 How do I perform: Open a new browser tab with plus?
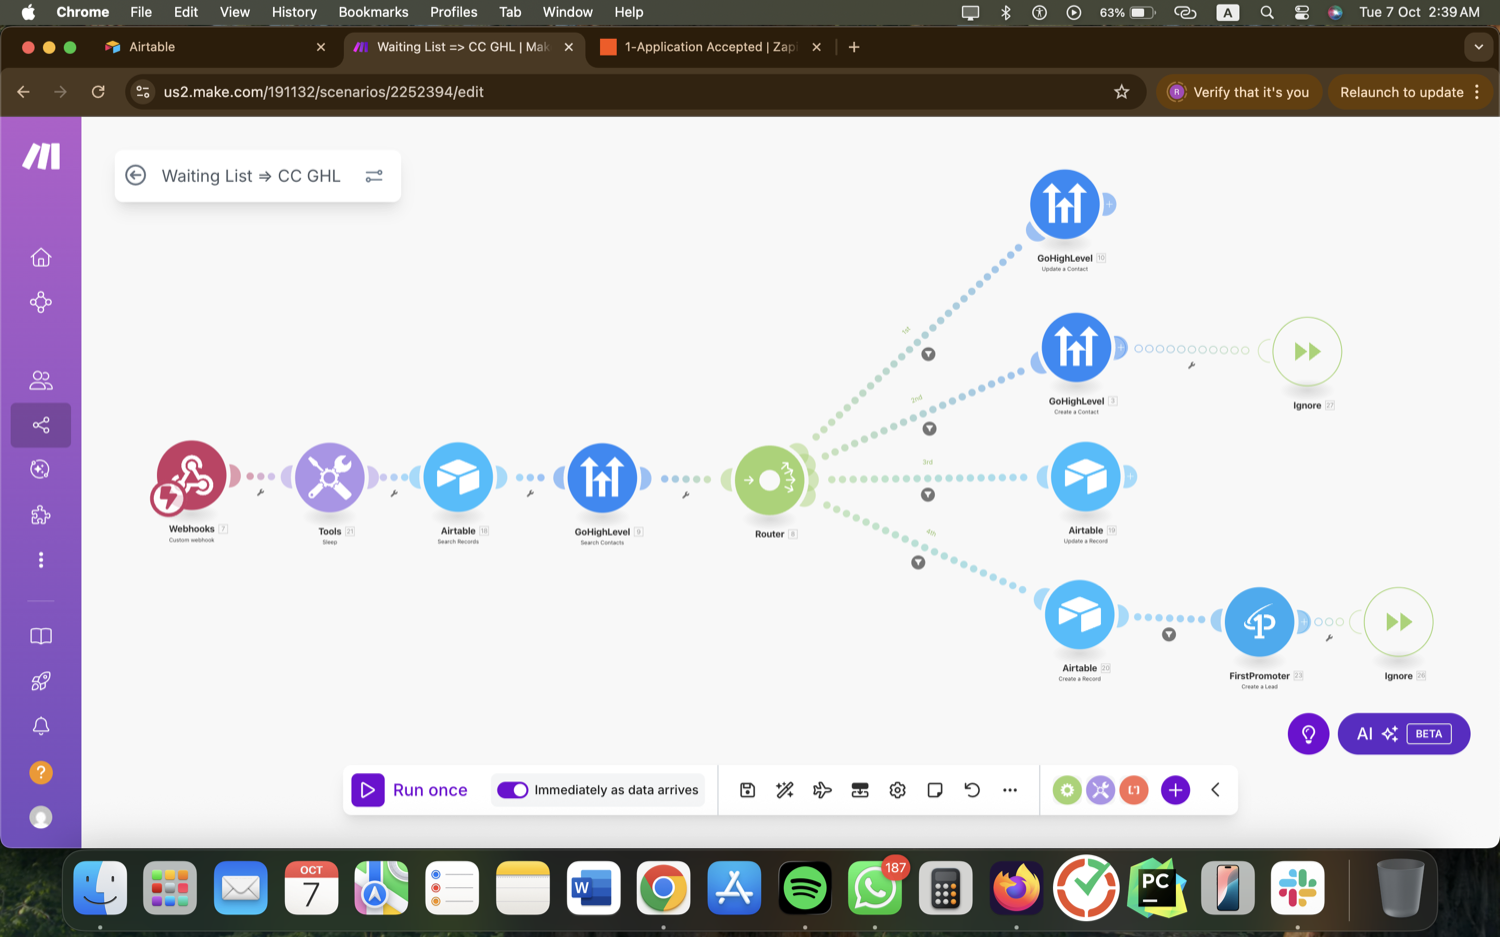(854, 47)
